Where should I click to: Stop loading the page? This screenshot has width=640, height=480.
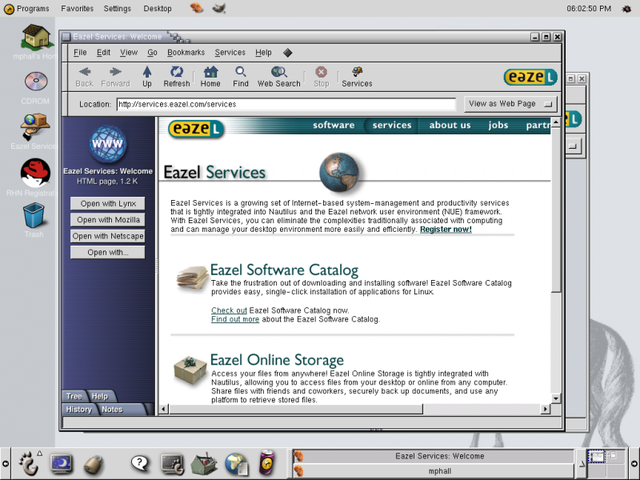tap(321, 77)
